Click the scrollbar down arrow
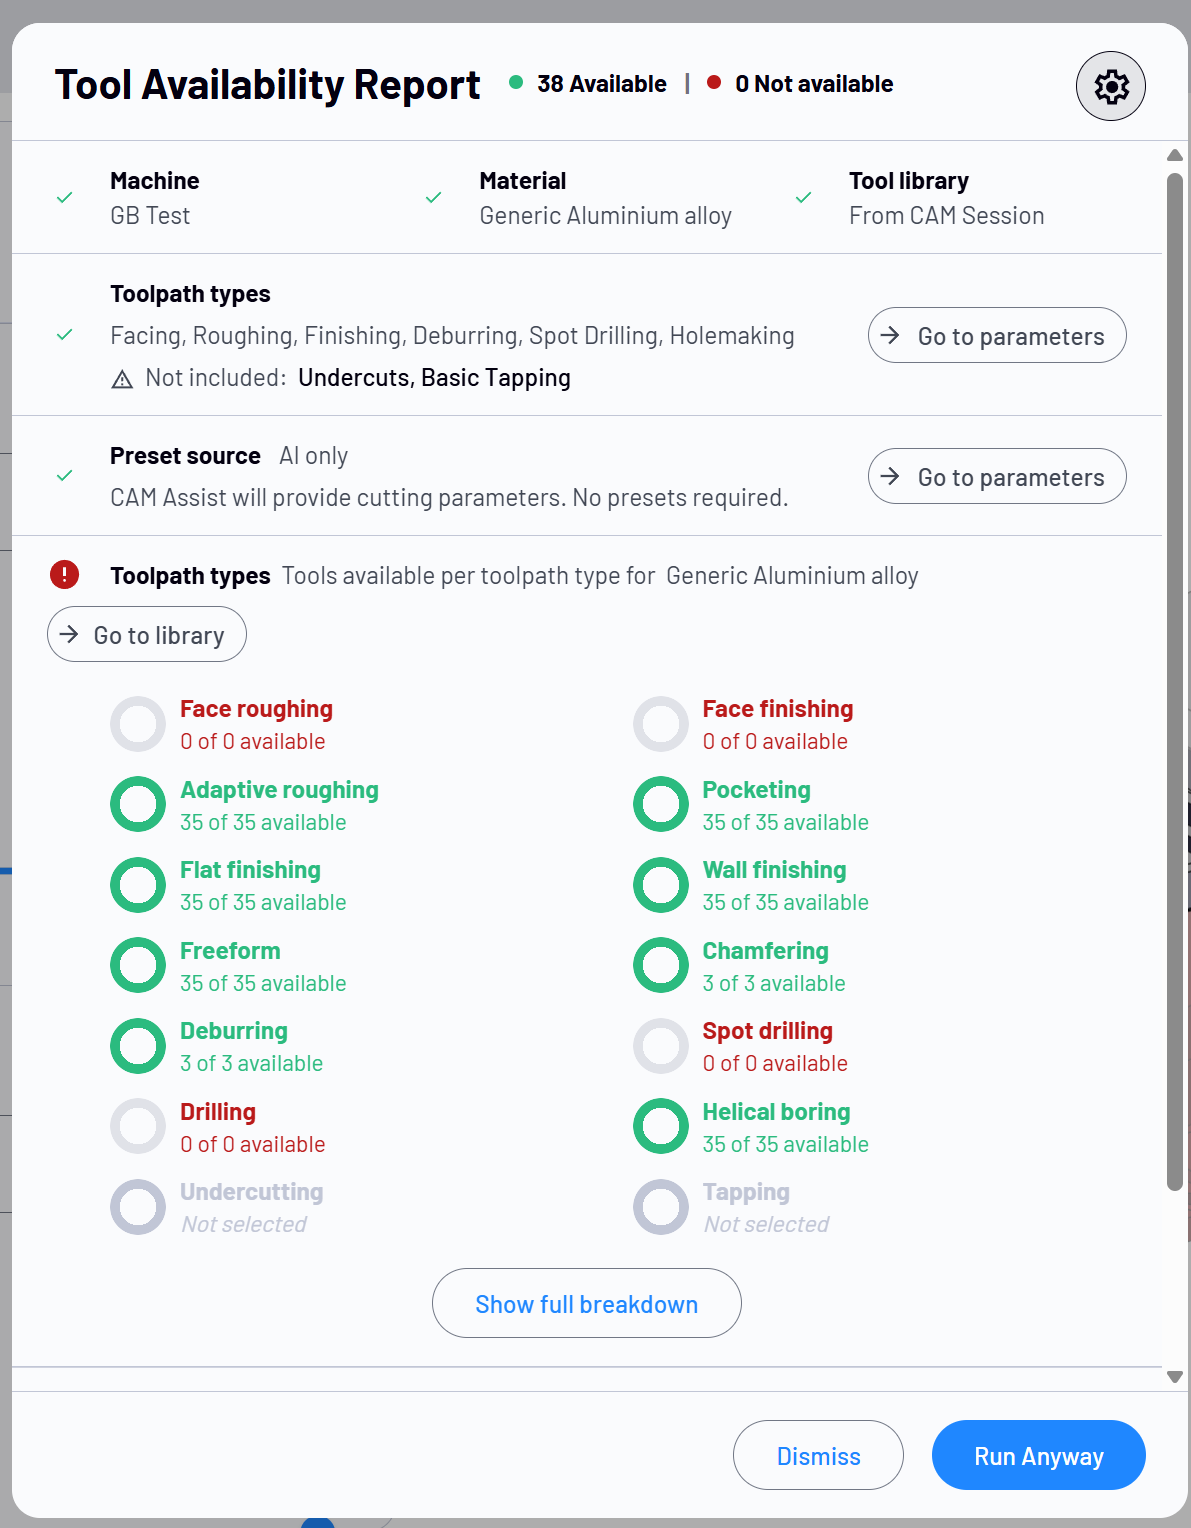The image size is (1191, 1528). pos(1175,1377)
